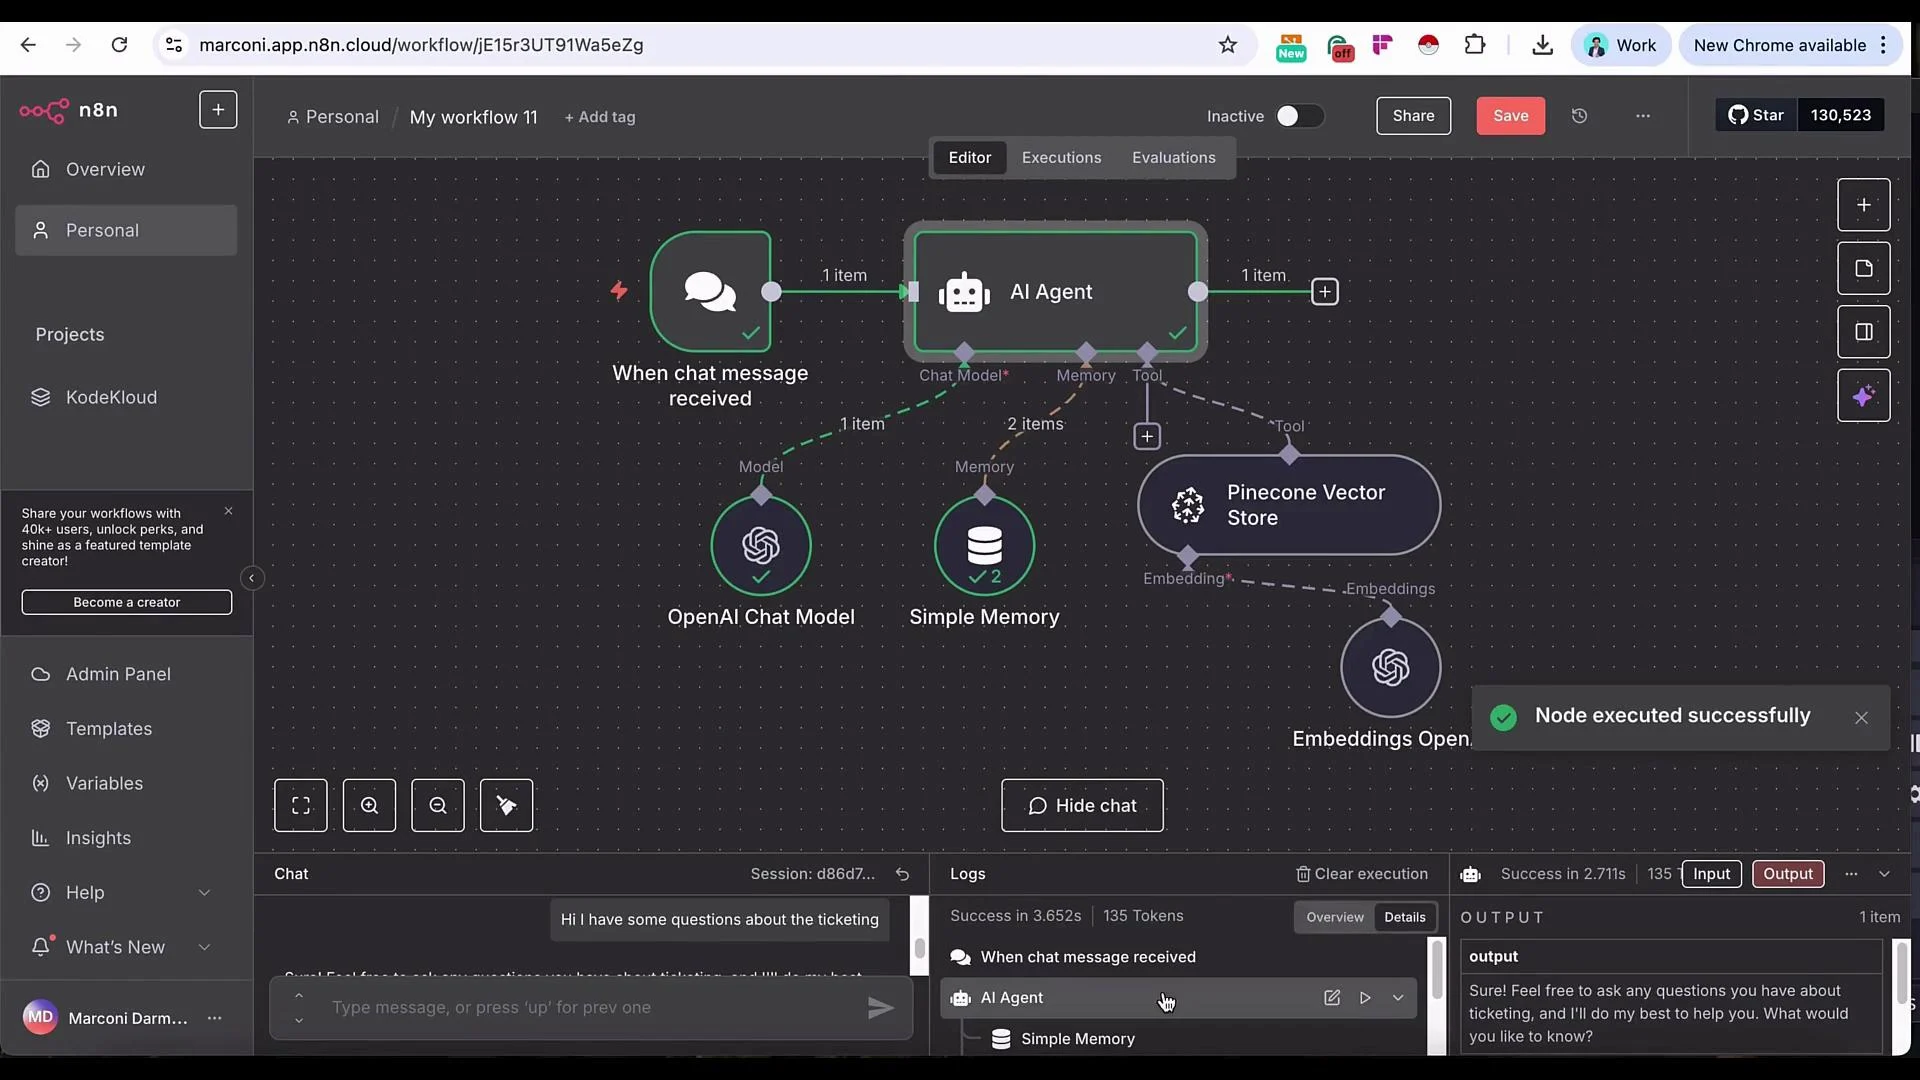The image size is (1920, 1080).
Task: Open KodeKloud project
Action: (126, 397)
